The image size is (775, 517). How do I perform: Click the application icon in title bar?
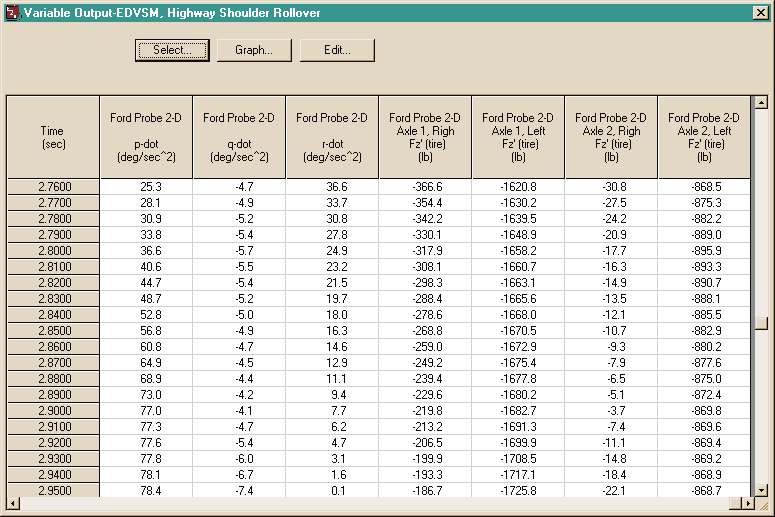[12, 13]
